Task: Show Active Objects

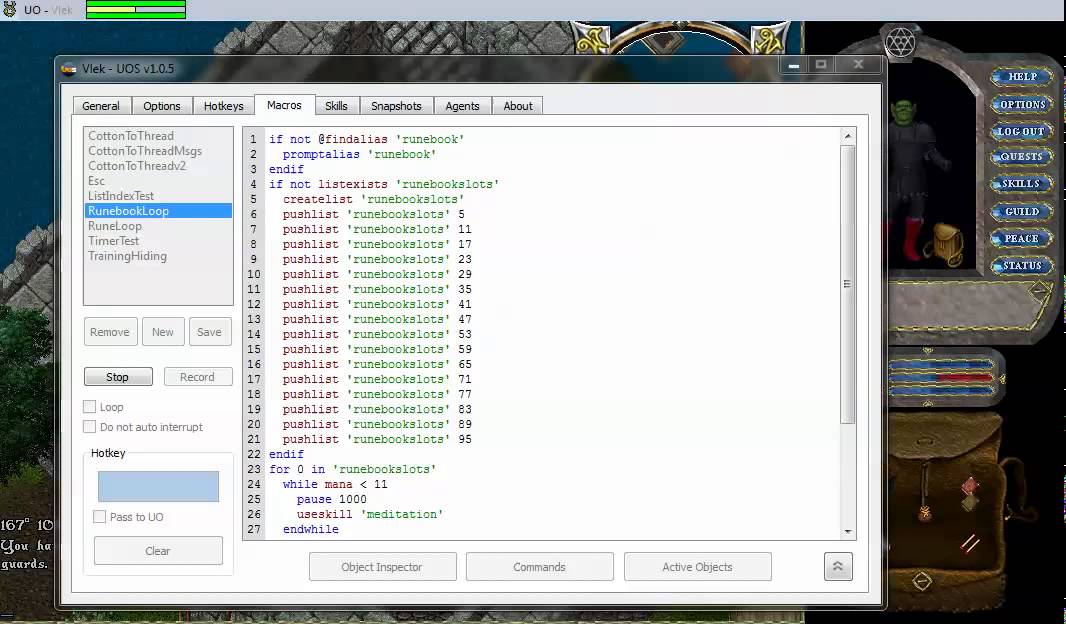Action: 698,567
